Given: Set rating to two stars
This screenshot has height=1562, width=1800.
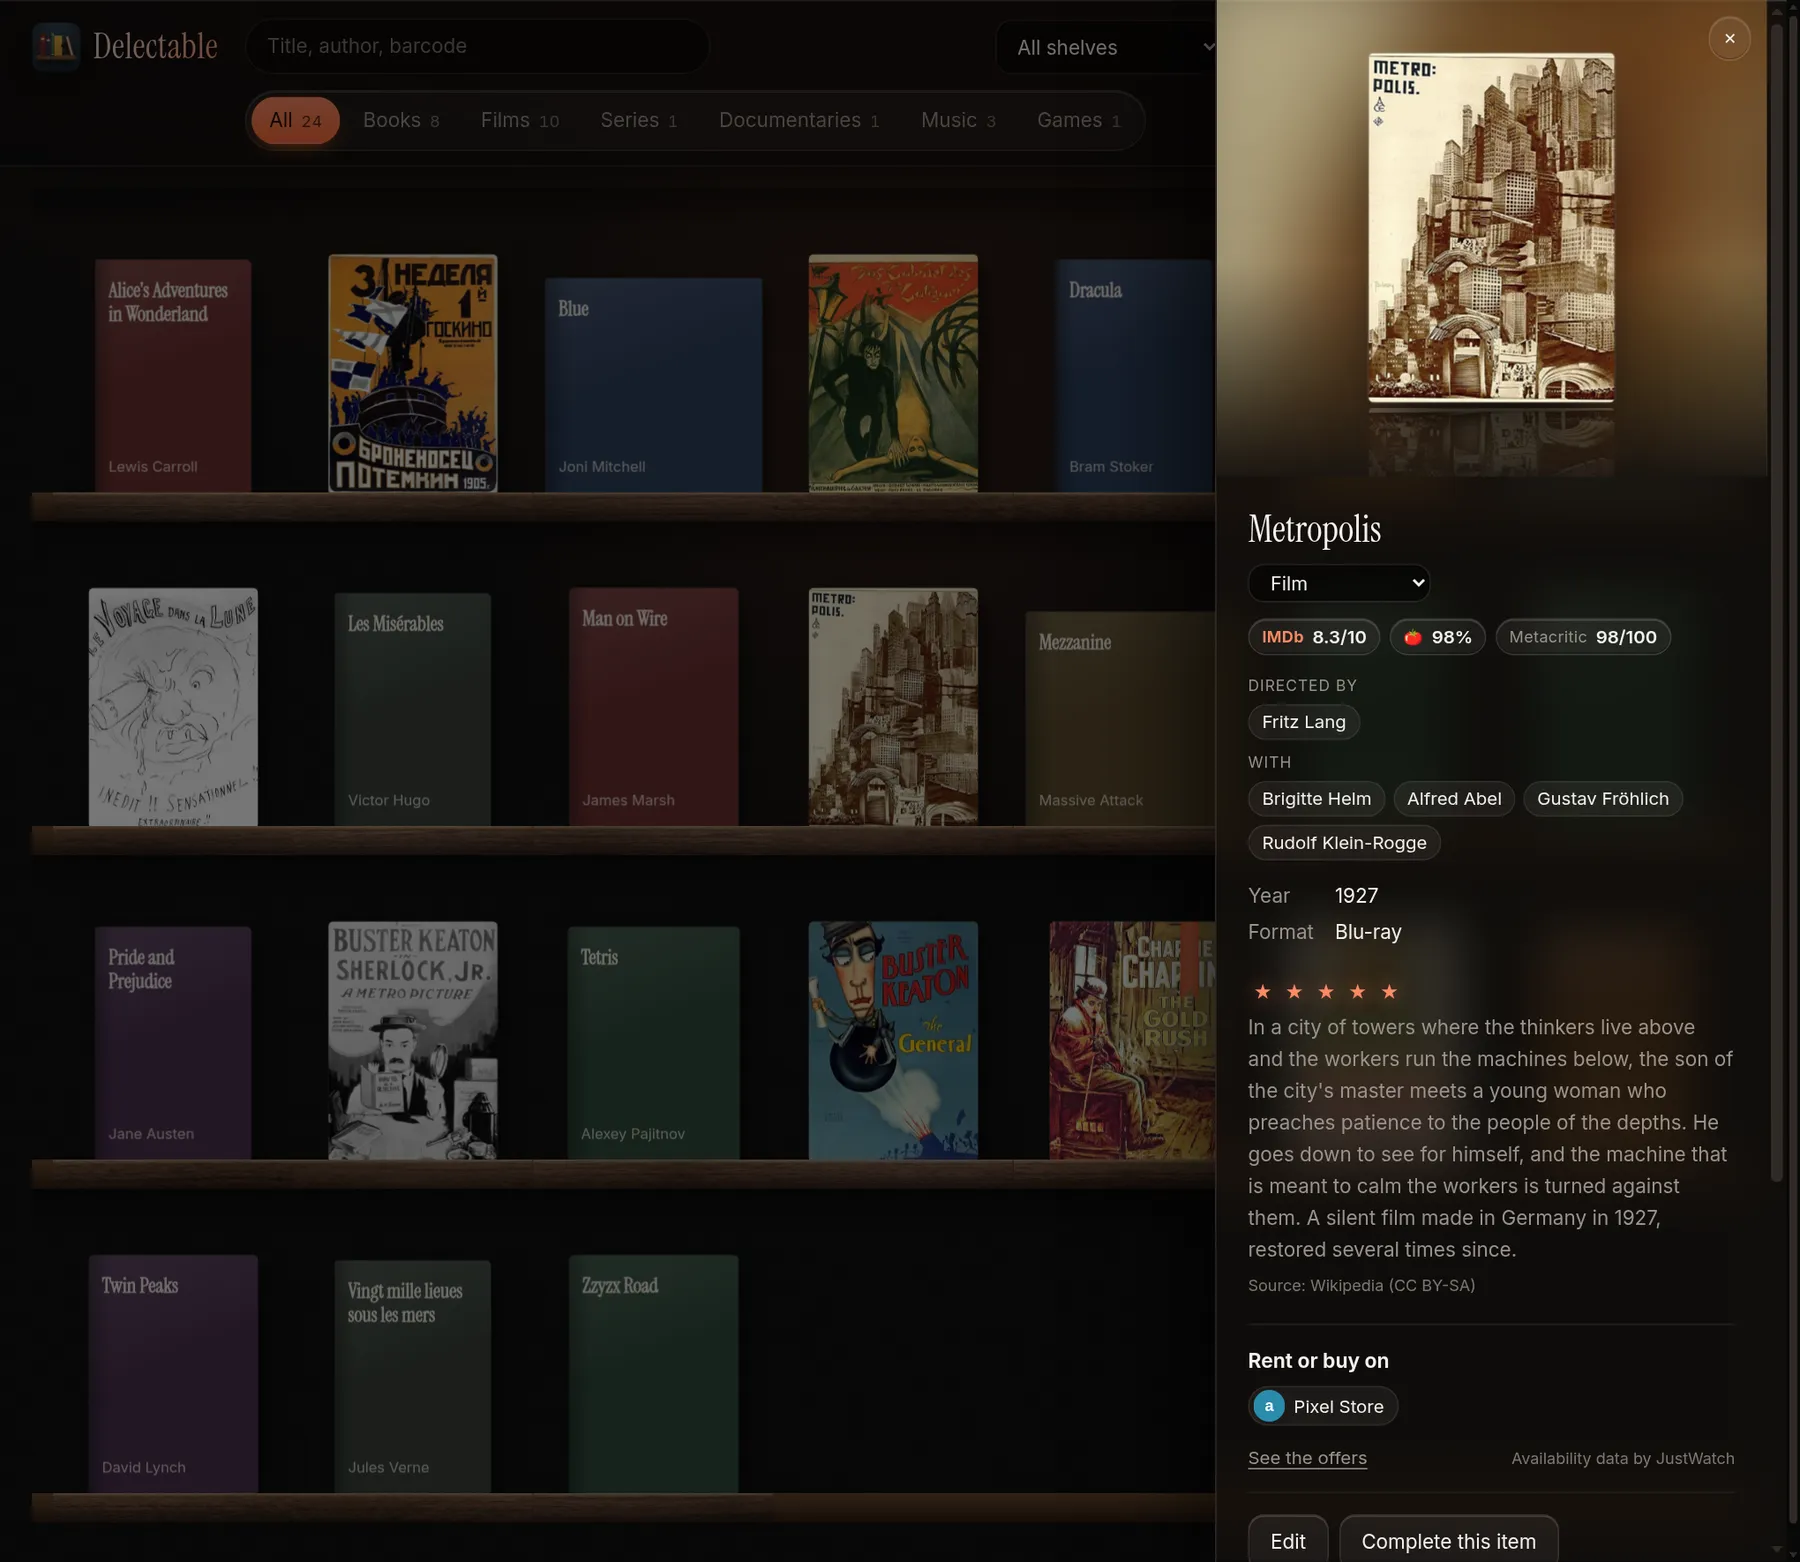Looking at the screenshot, I should [x=1294, y=991].
